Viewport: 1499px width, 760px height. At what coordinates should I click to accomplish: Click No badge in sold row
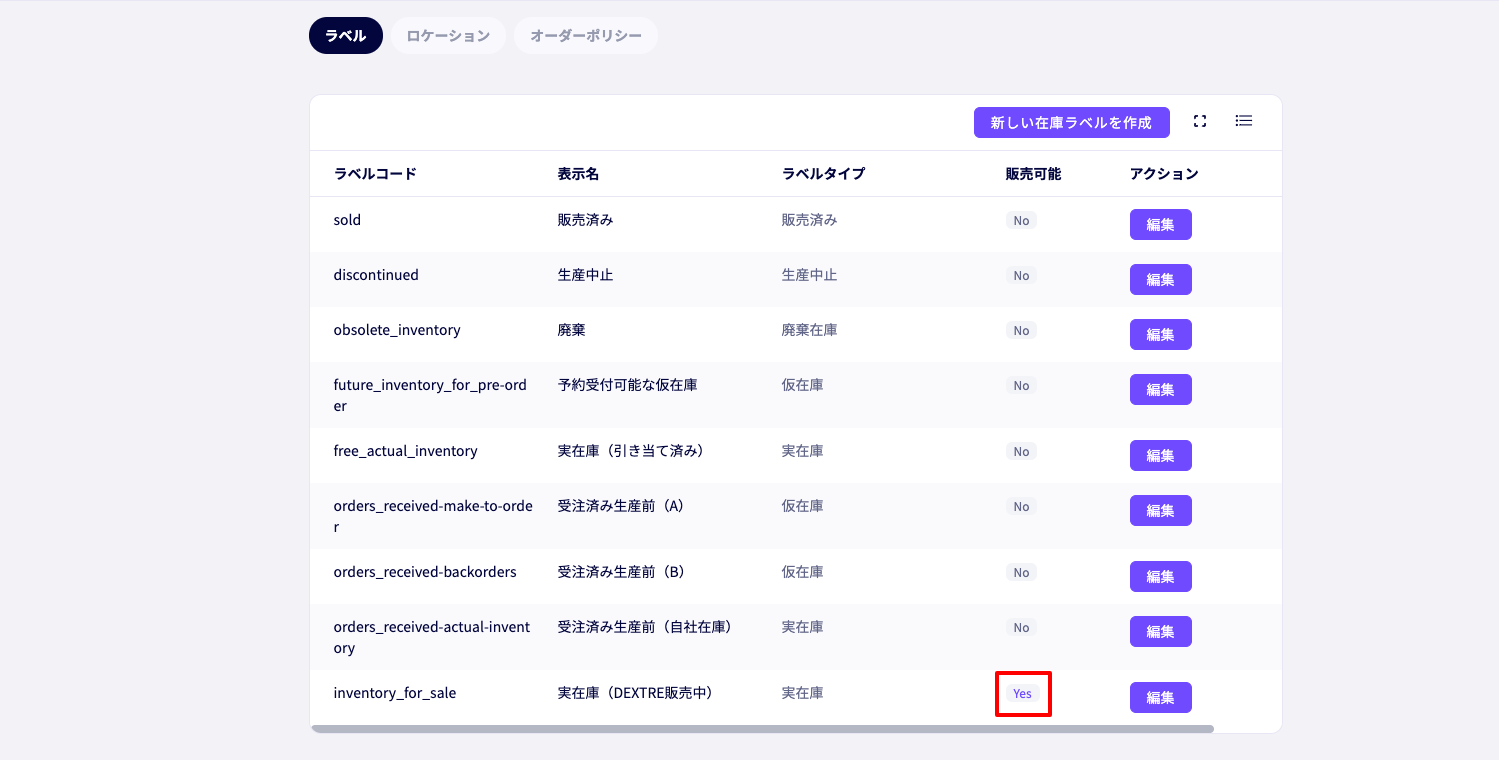click(x=1021, y=221)
